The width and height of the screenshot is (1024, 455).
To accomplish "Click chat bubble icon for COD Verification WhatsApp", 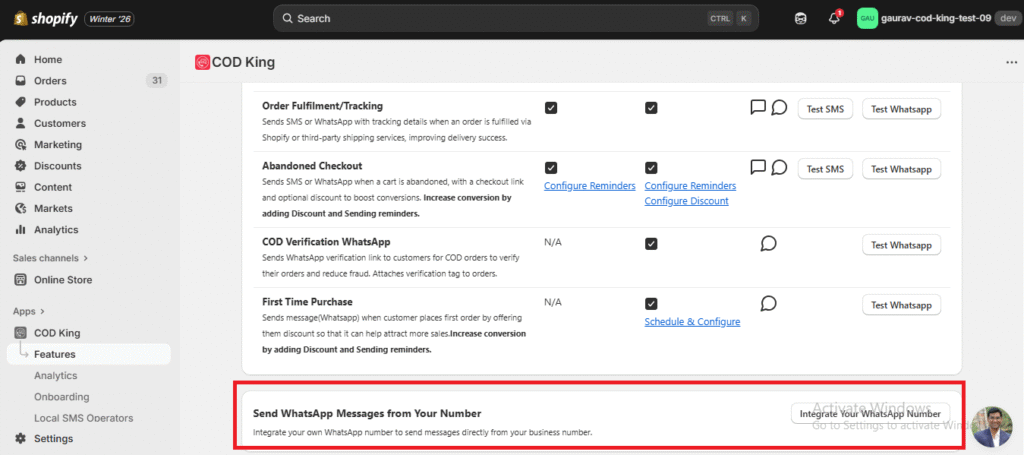I will tap(769, 243).
